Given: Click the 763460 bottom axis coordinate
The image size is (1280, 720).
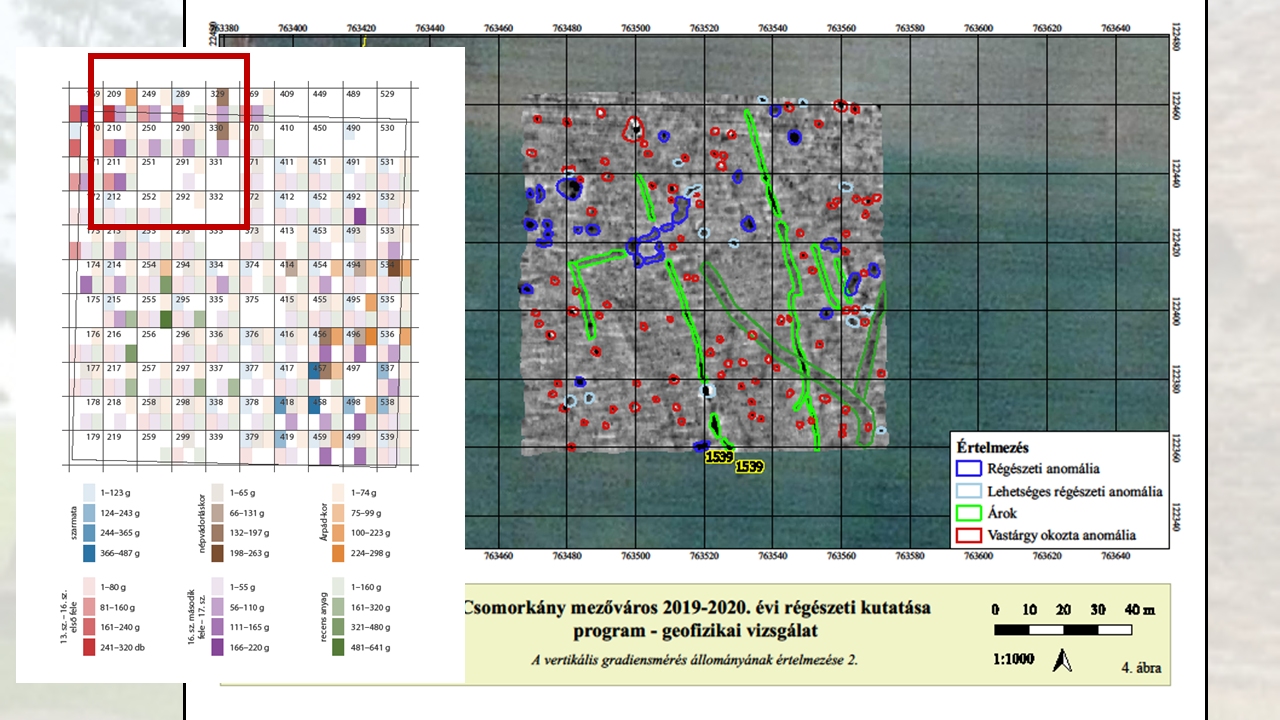Looking at the screenshot, I should pos(497,556).
